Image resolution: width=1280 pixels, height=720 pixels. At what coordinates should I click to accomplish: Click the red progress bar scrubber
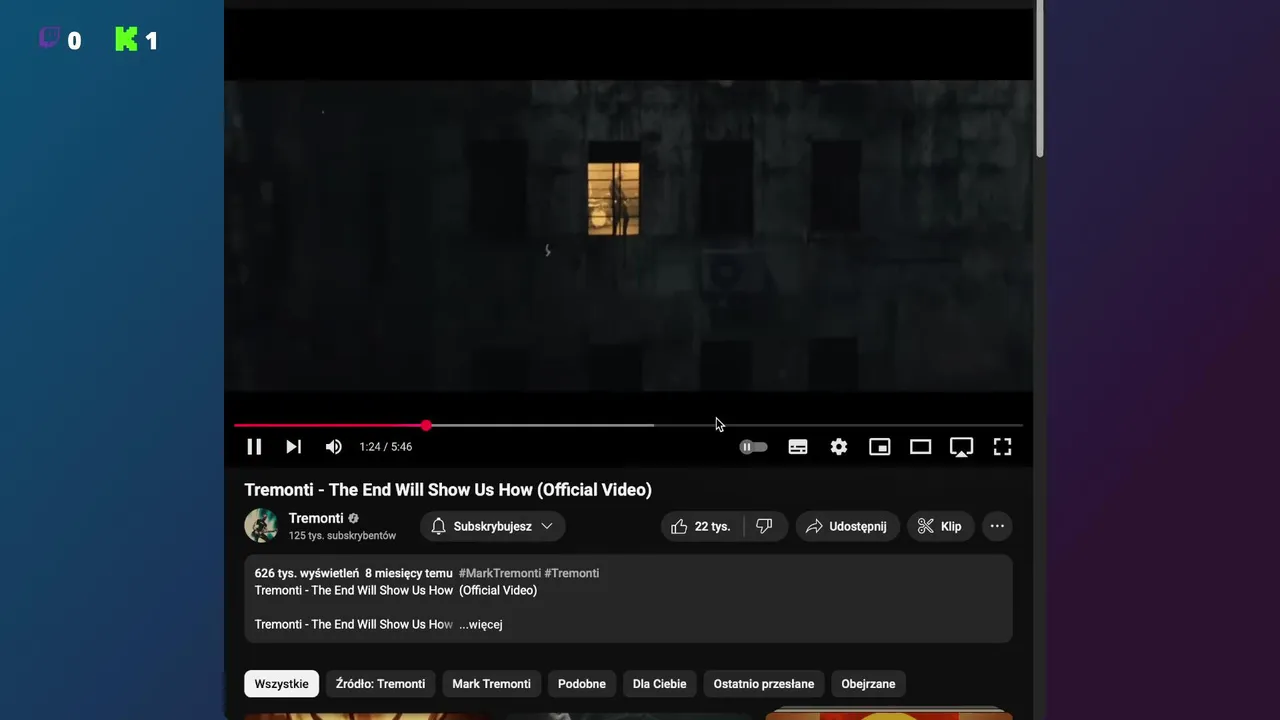point(426,426)
